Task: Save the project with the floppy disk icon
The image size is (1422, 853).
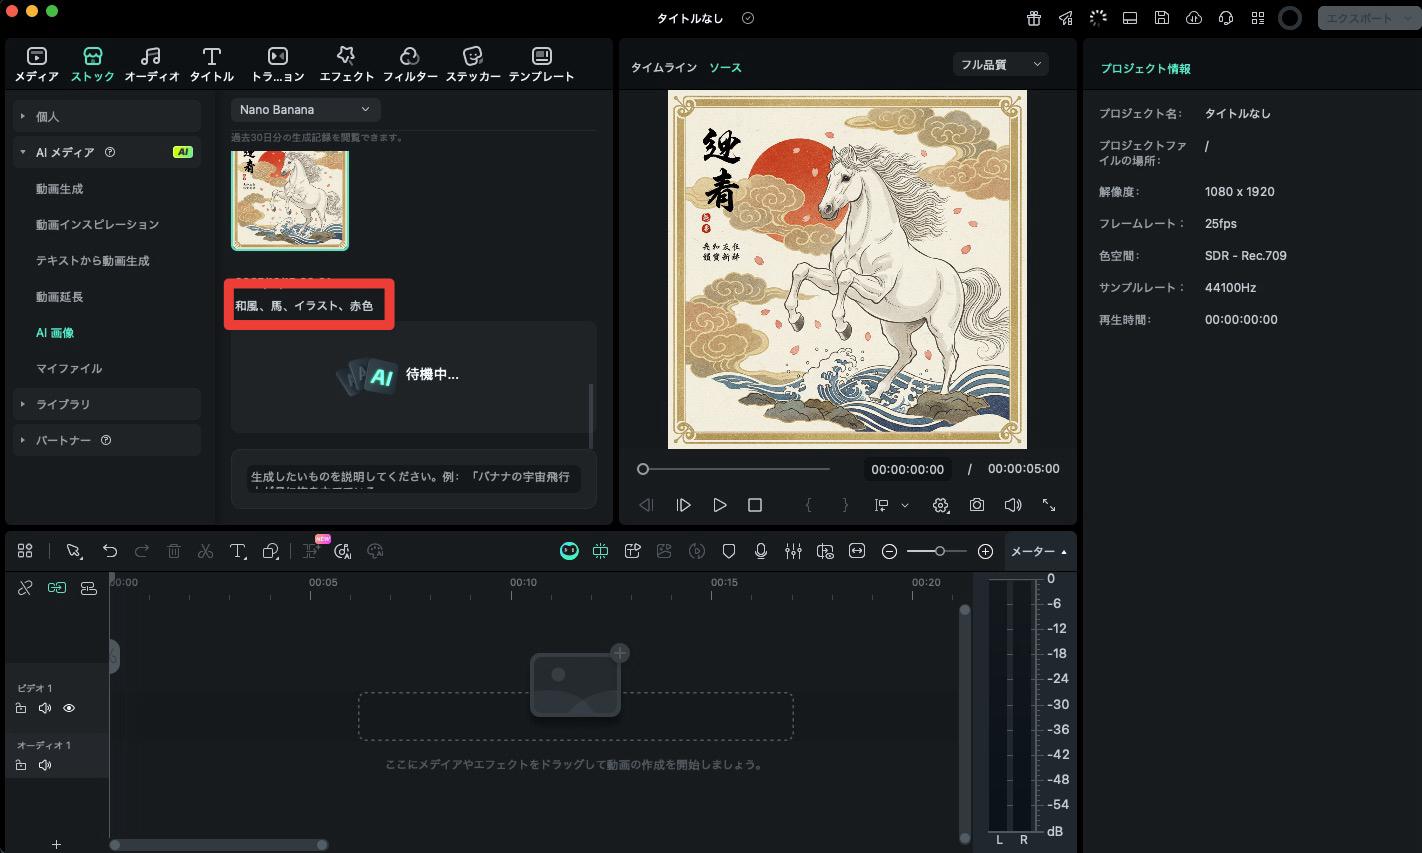Action: 1161,17
